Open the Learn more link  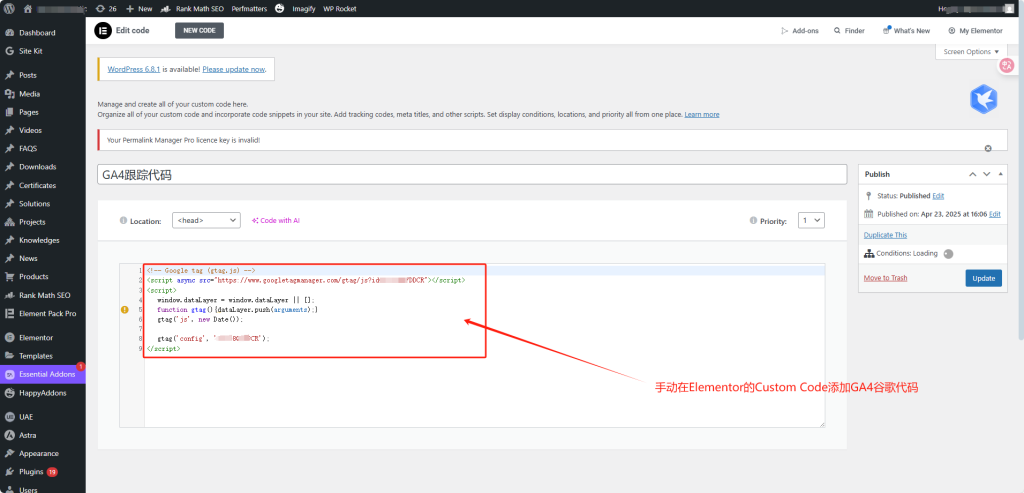pos(702,114)
